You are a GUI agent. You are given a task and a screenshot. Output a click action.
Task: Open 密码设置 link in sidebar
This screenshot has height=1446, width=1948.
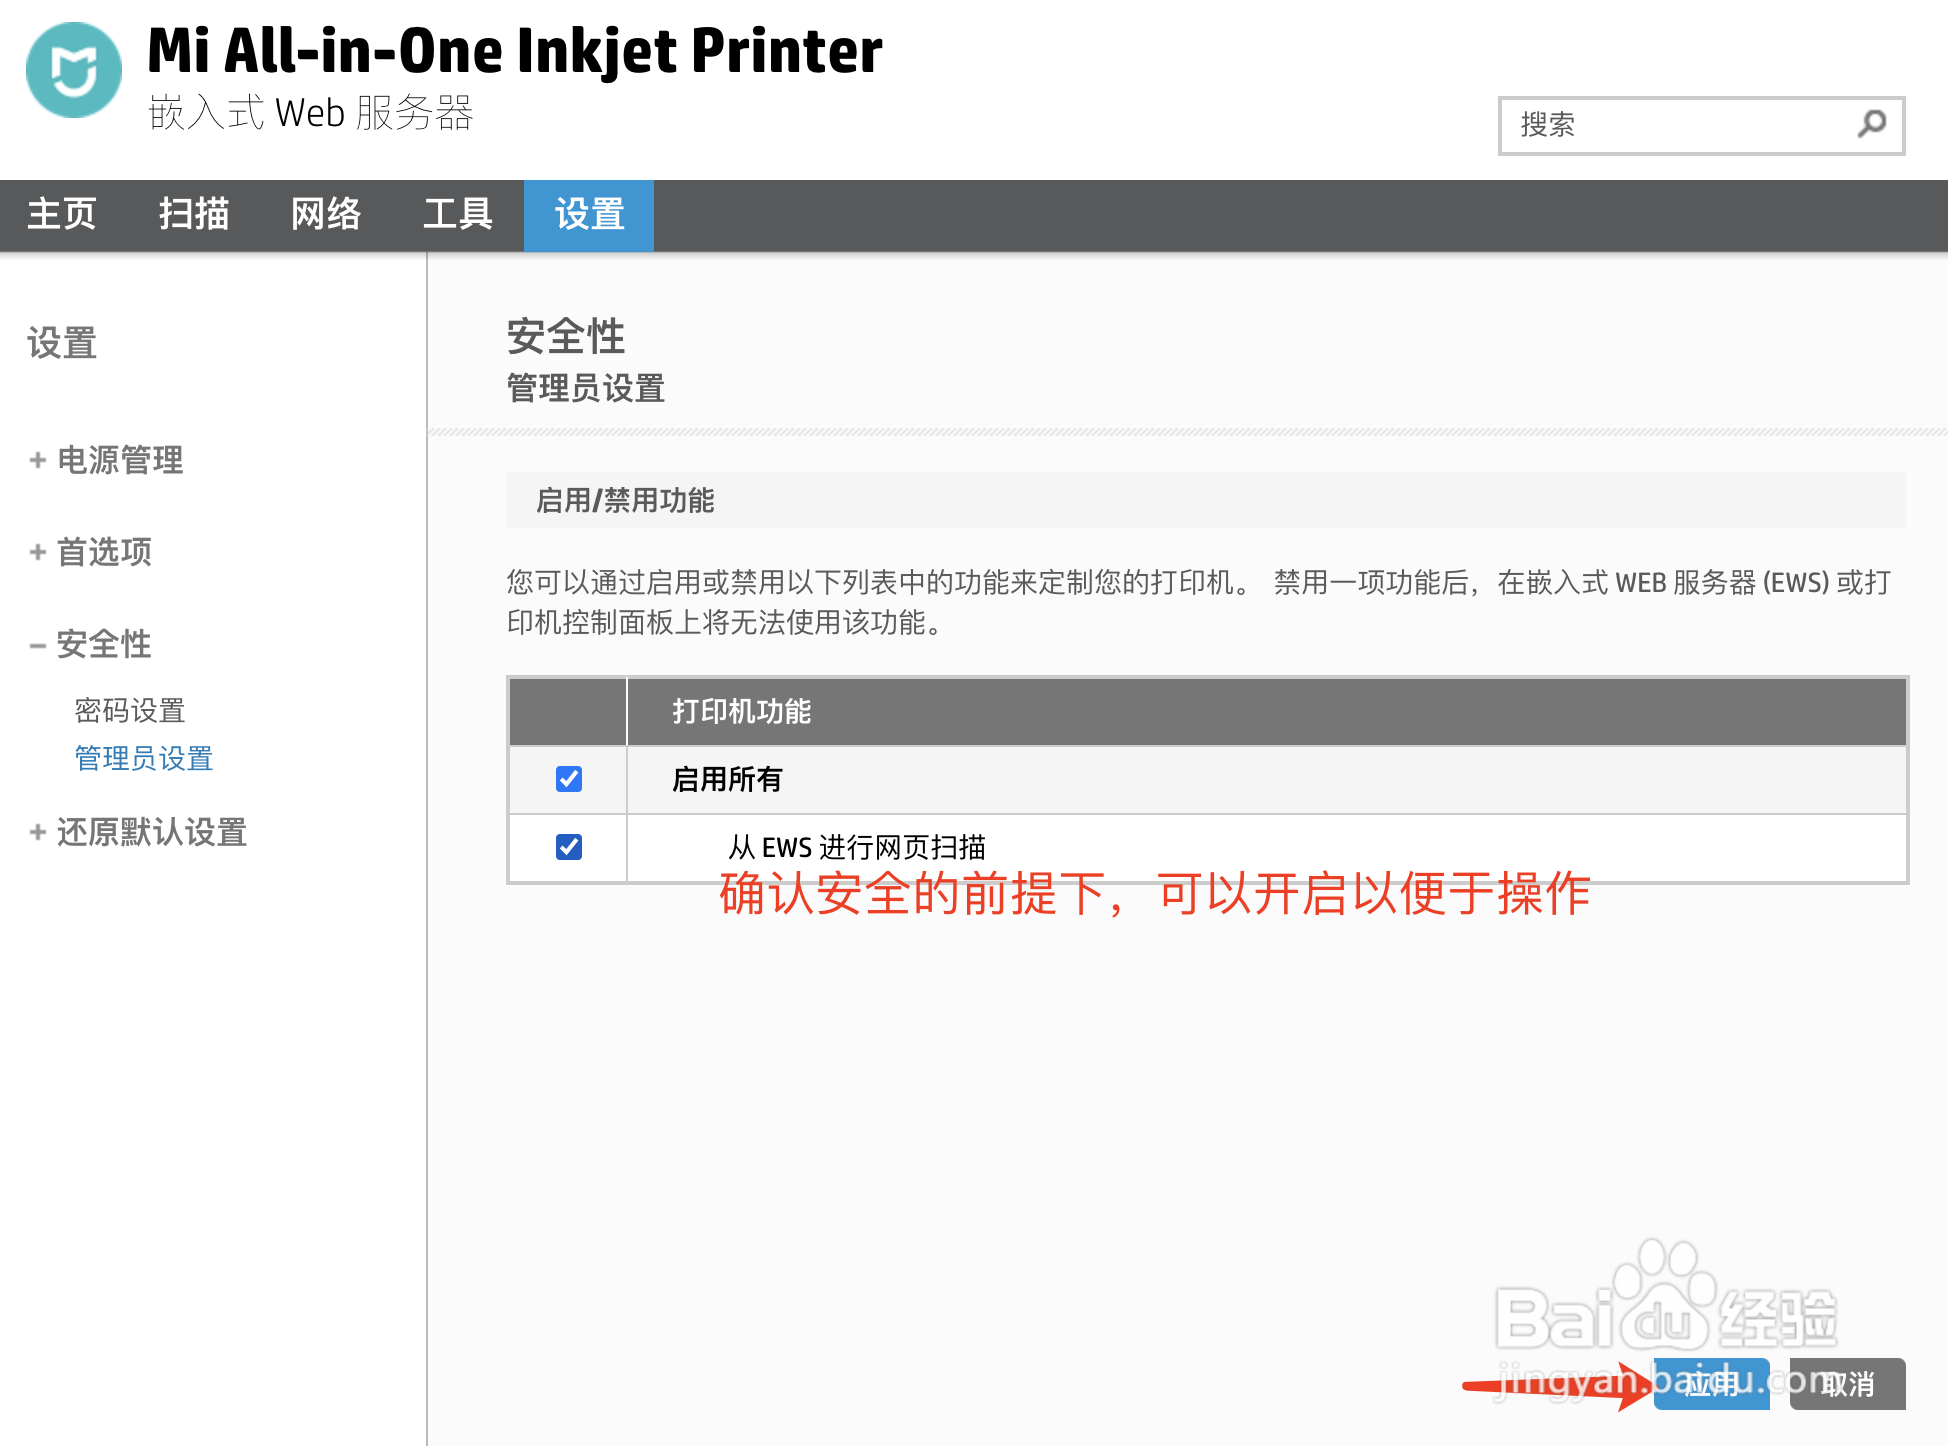(x=130, y=711)
